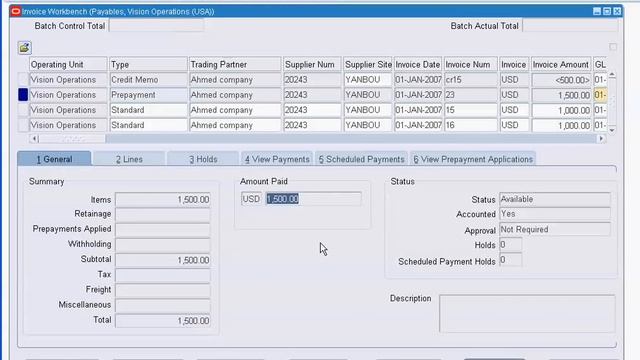Click the current record indicator for the Prepayment row
Viewport: 640px width, 360px height.
[23, 95]
